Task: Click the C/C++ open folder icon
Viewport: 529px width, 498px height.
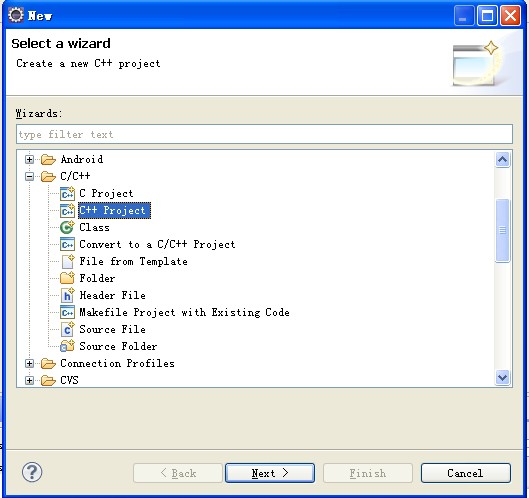Action: [48, 176]
